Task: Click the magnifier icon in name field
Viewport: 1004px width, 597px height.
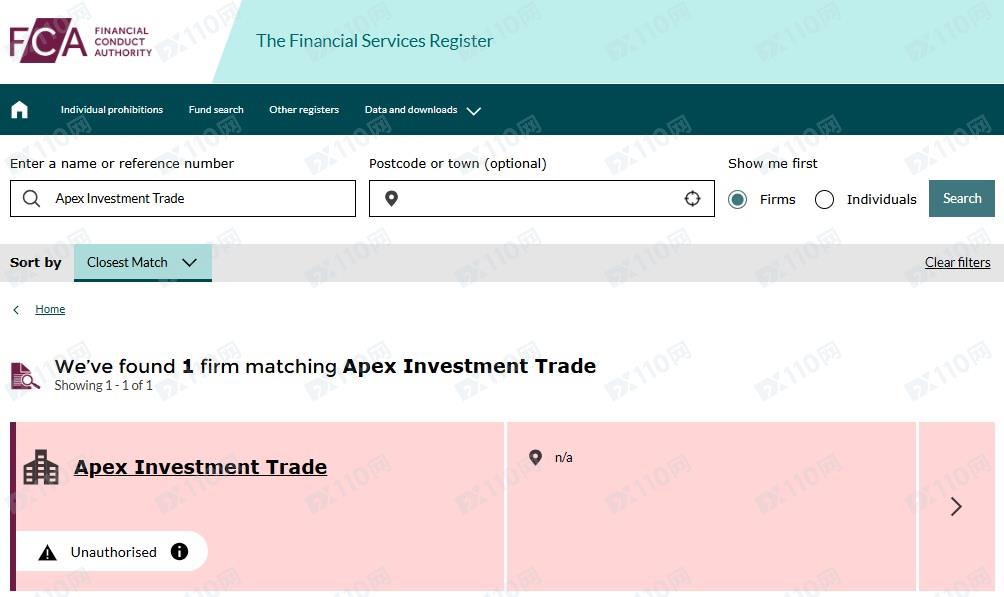Action: 31,199
